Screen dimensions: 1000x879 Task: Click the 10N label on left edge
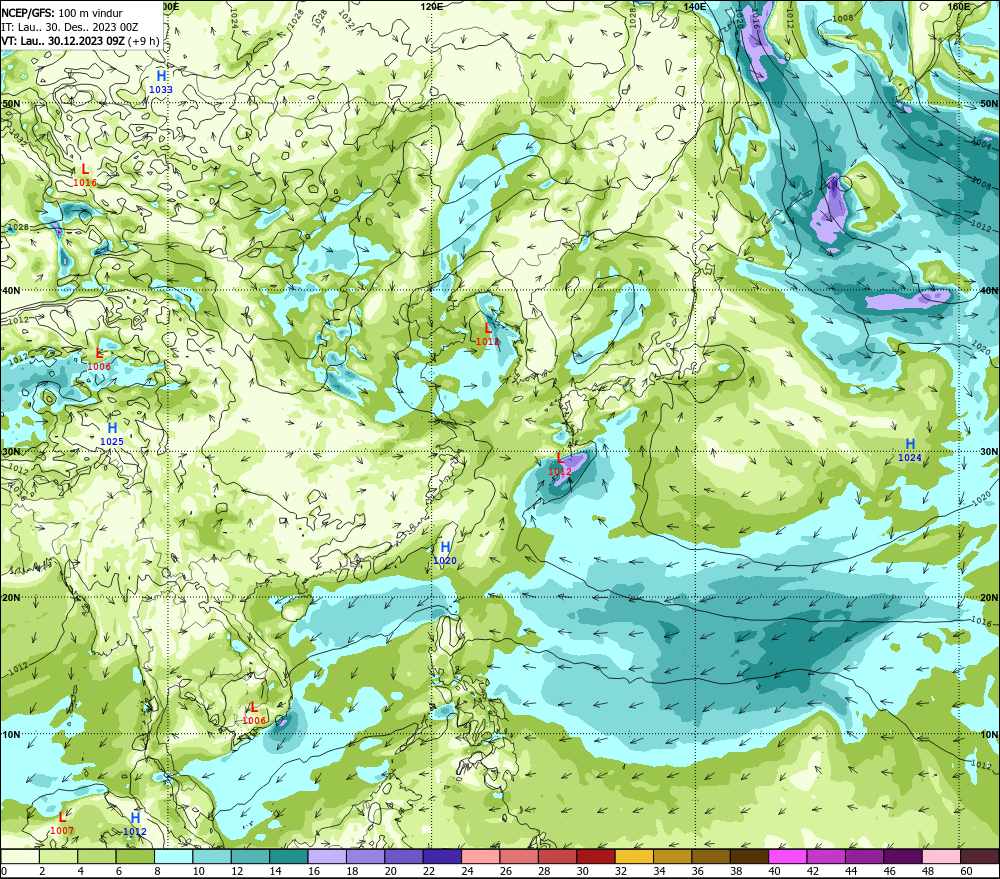point(11,735)
